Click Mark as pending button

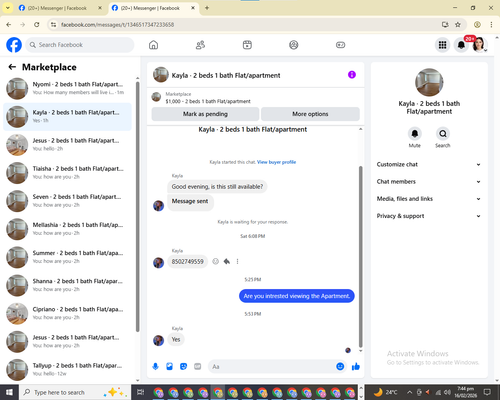205,114
